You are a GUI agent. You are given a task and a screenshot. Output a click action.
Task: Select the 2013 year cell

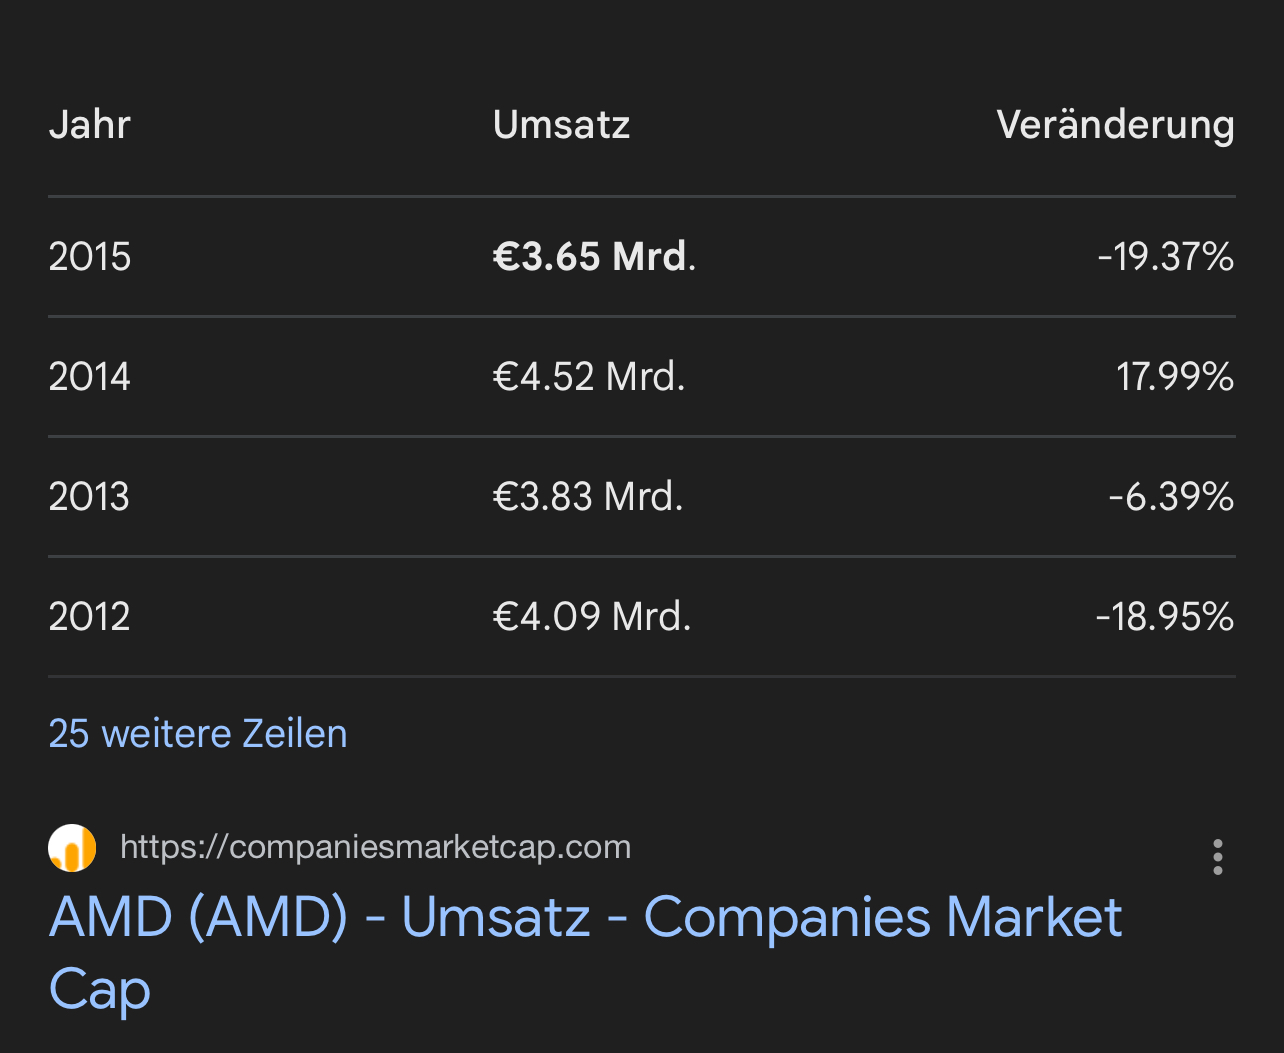[90, 497]
